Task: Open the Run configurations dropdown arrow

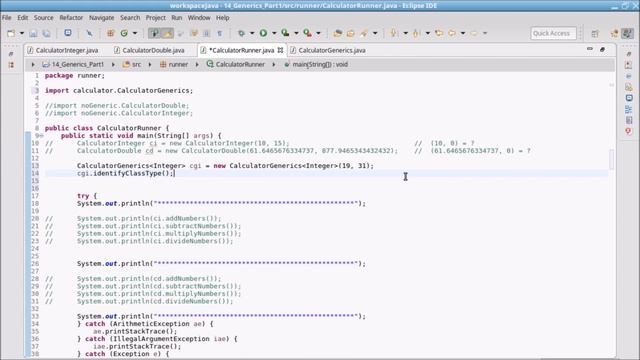Action: 274,33
